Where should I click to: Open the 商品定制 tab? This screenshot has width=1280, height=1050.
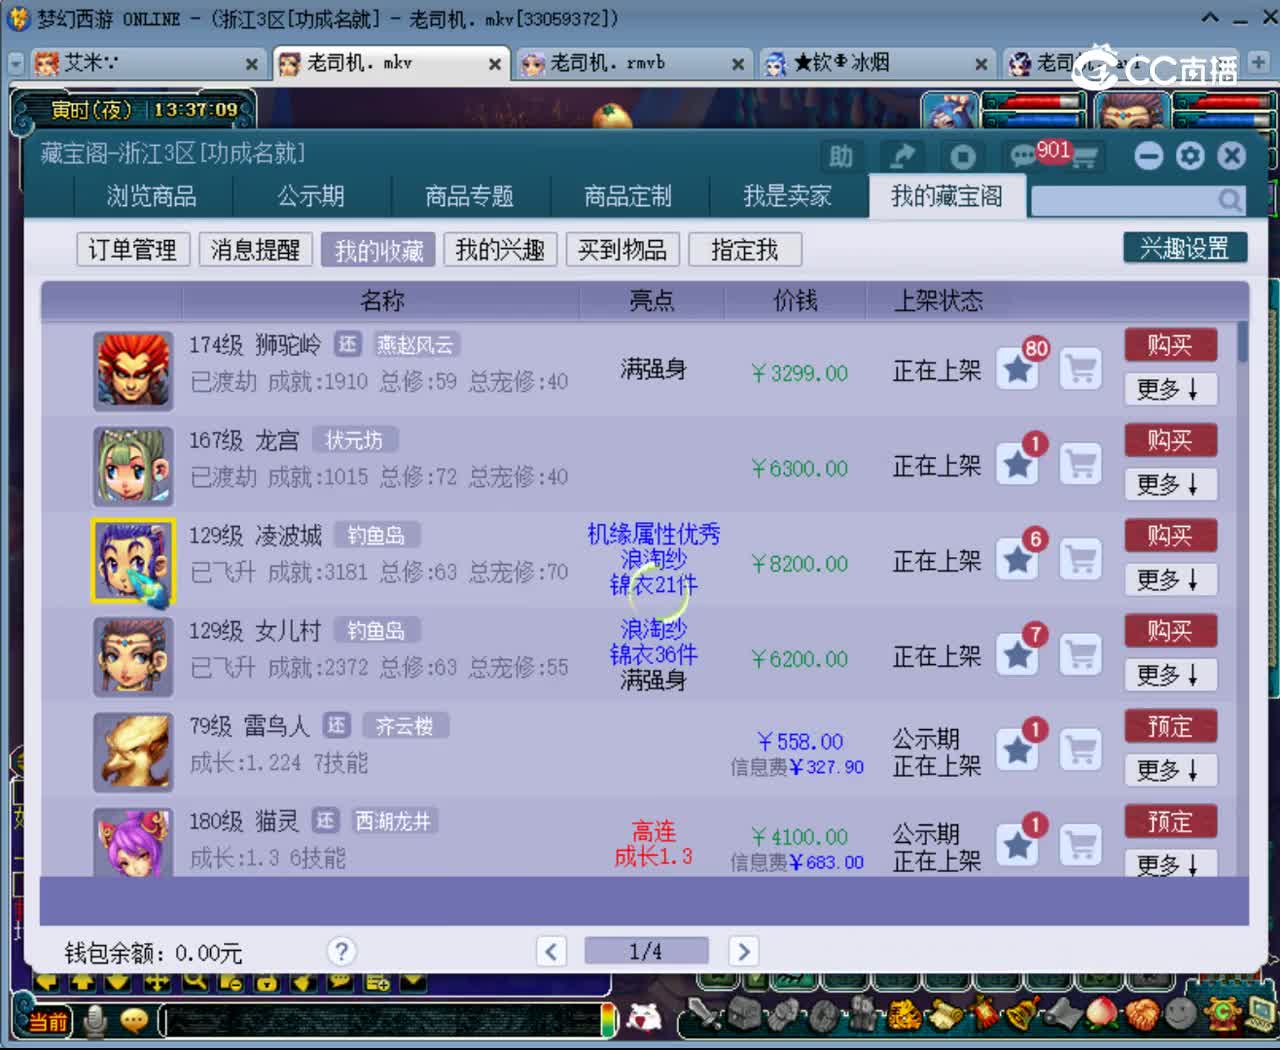[628, 196]
